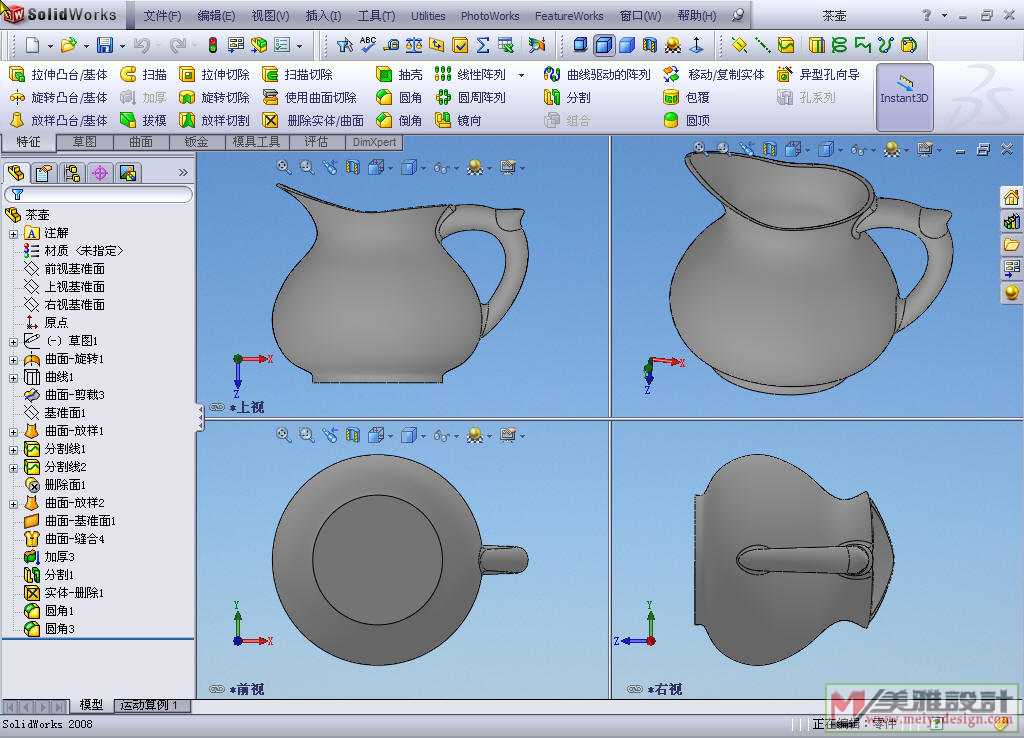
Task: Select 圆角3 in the feature tree
Action: (58, 629)
